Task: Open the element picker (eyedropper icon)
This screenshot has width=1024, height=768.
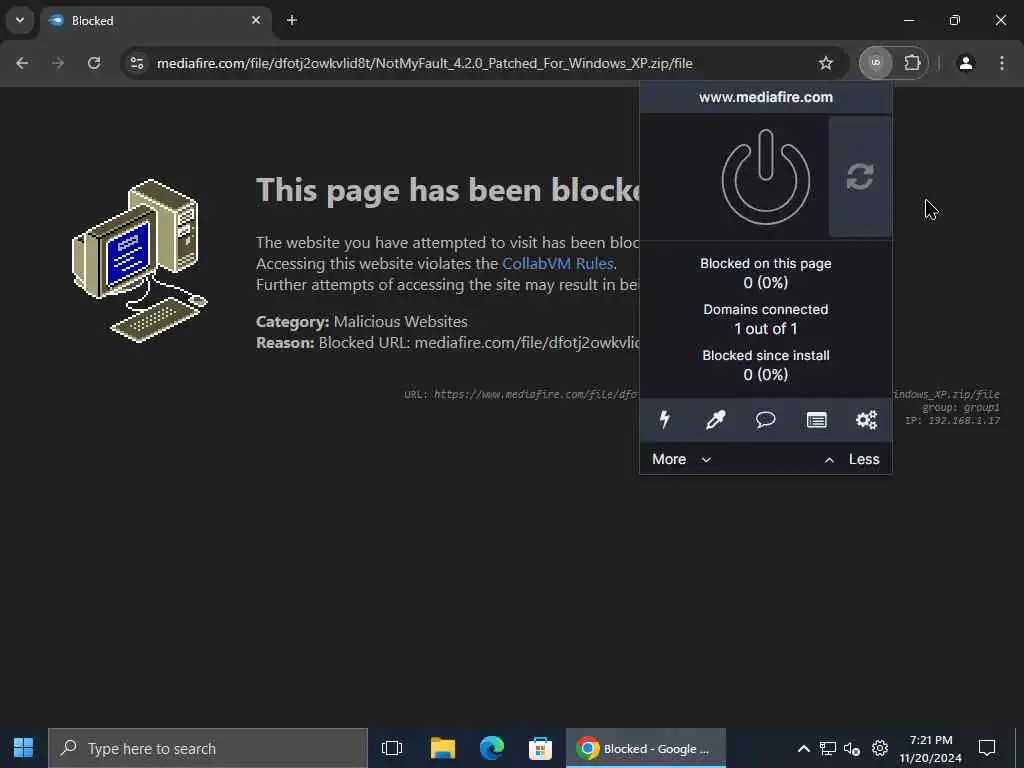Action: tap(715, 419)
